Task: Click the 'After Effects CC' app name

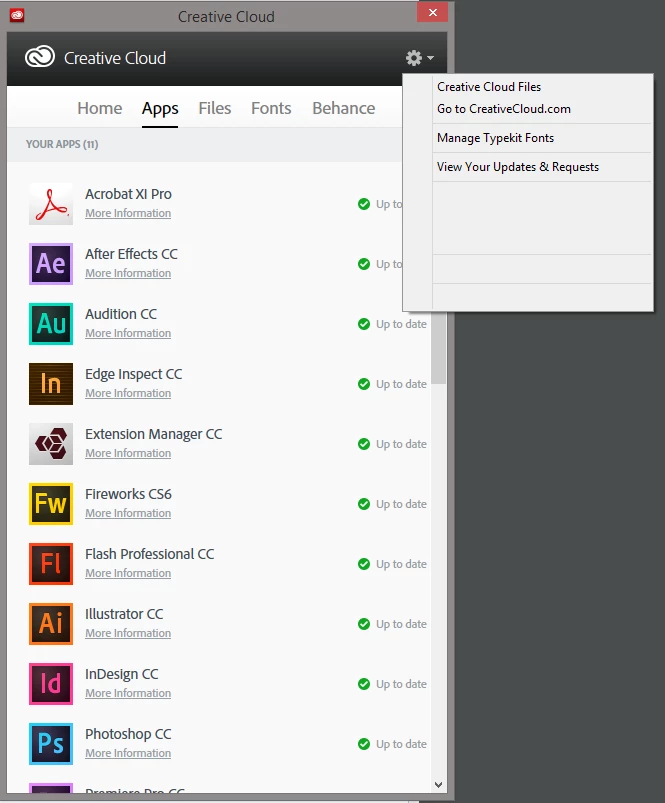Action: coord(131,254)
